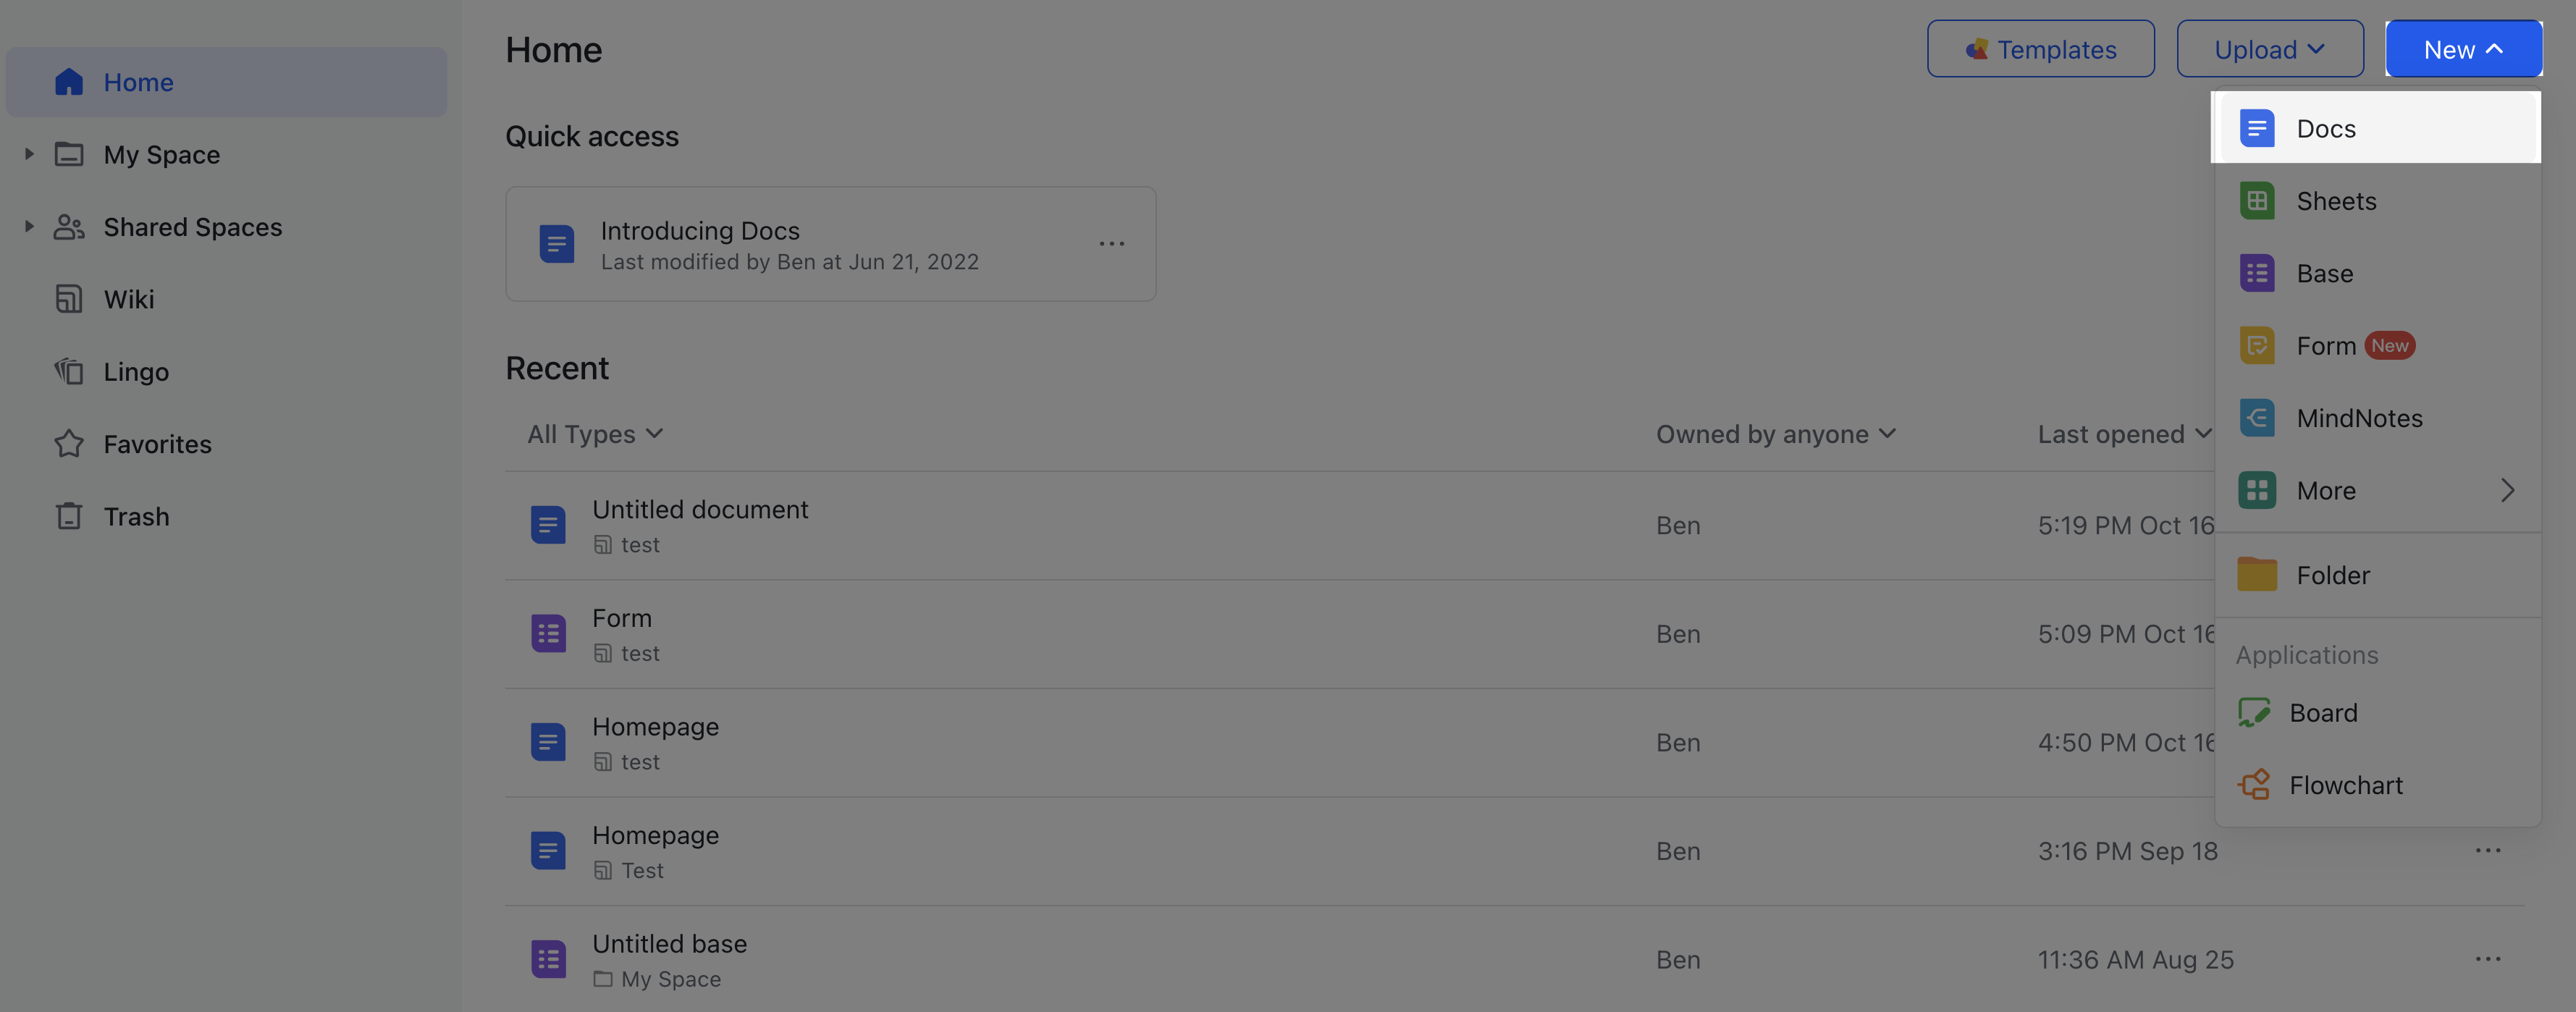Screen dimensions: 2576x1012
Task: Go to Home in the sidebar
Action: [138, 82]
